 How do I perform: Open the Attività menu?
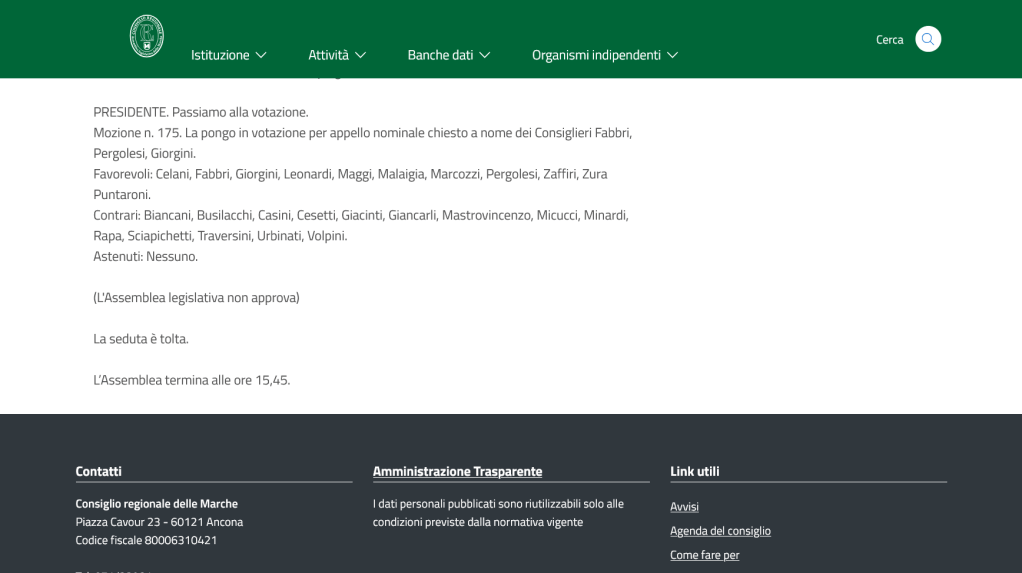328,55
